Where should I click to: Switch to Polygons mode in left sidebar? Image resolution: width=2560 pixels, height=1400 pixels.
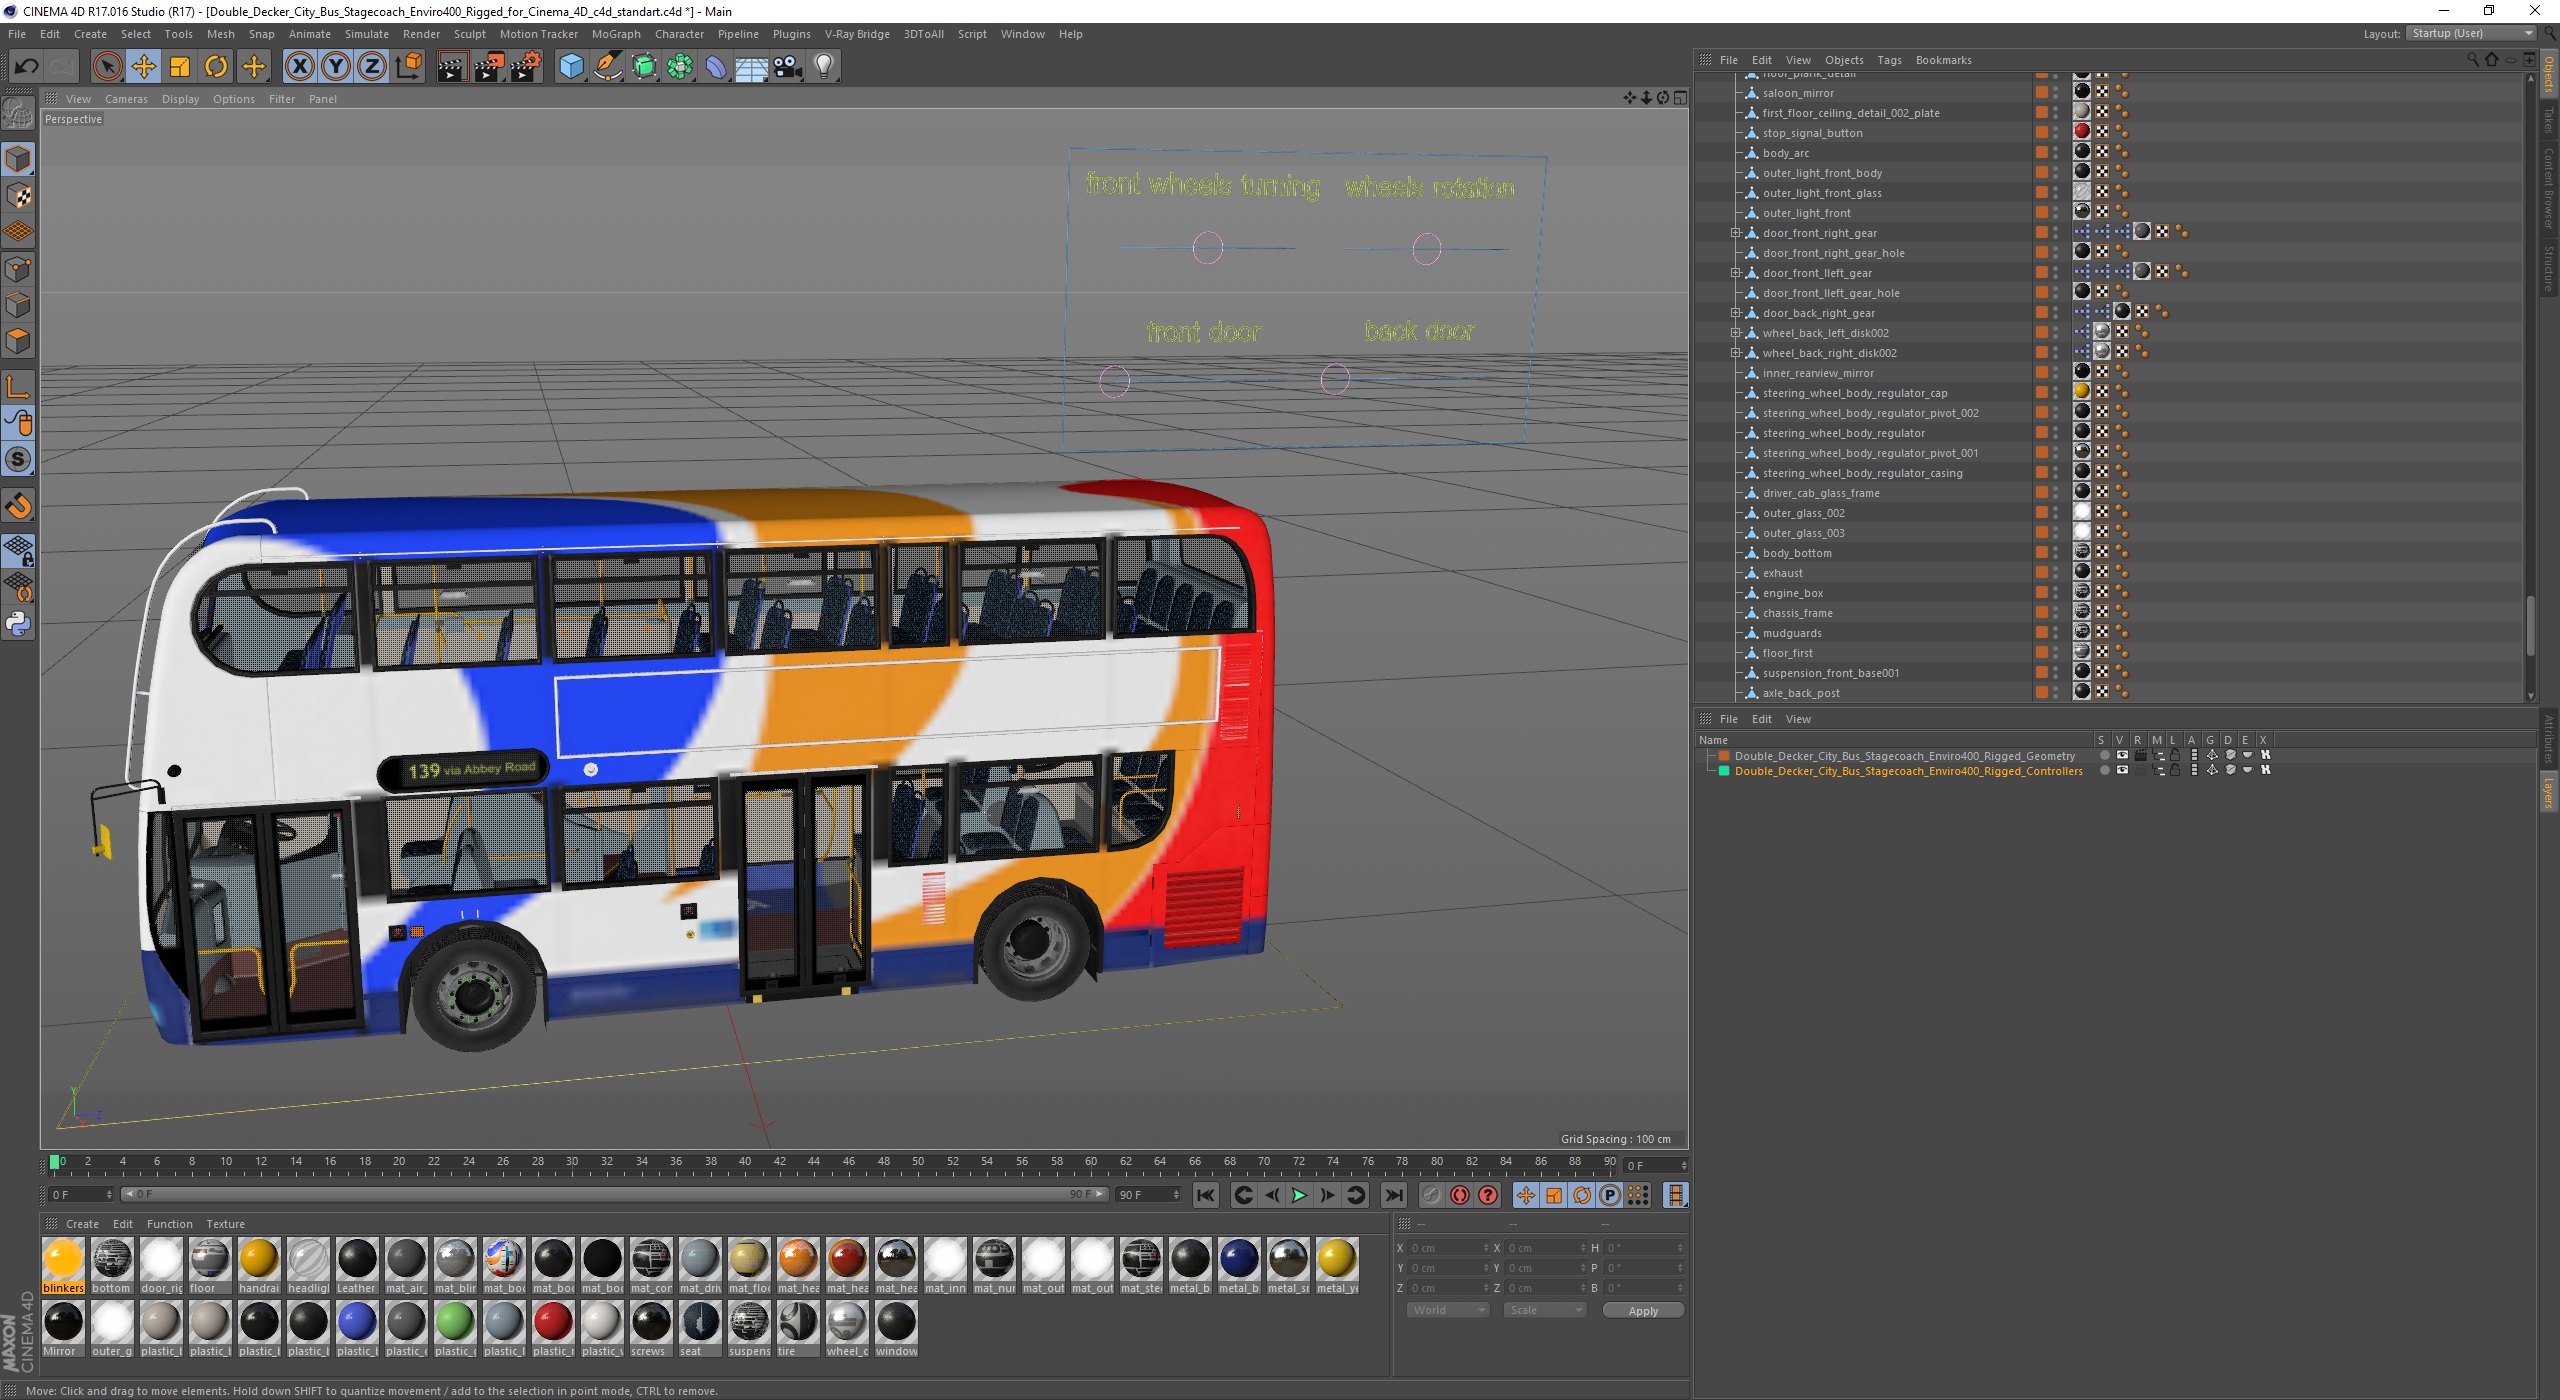18,341
